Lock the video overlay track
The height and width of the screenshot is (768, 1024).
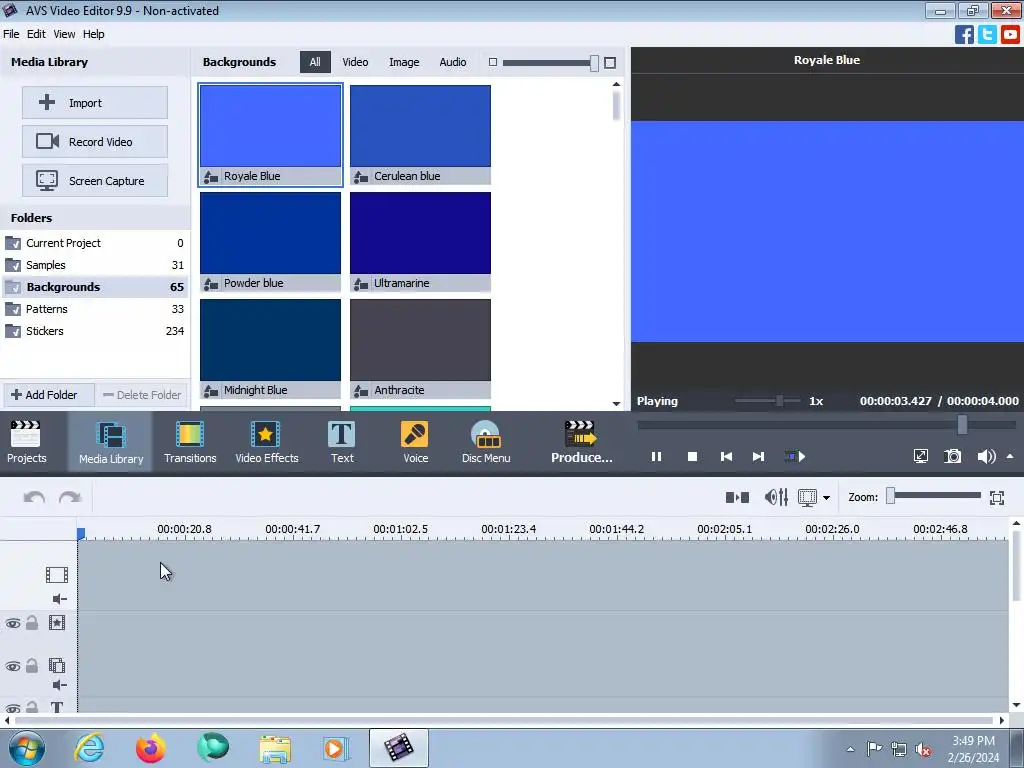31,665
